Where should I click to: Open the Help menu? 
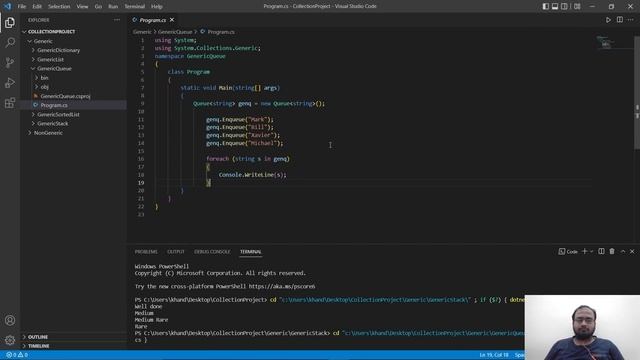point(157,7)
